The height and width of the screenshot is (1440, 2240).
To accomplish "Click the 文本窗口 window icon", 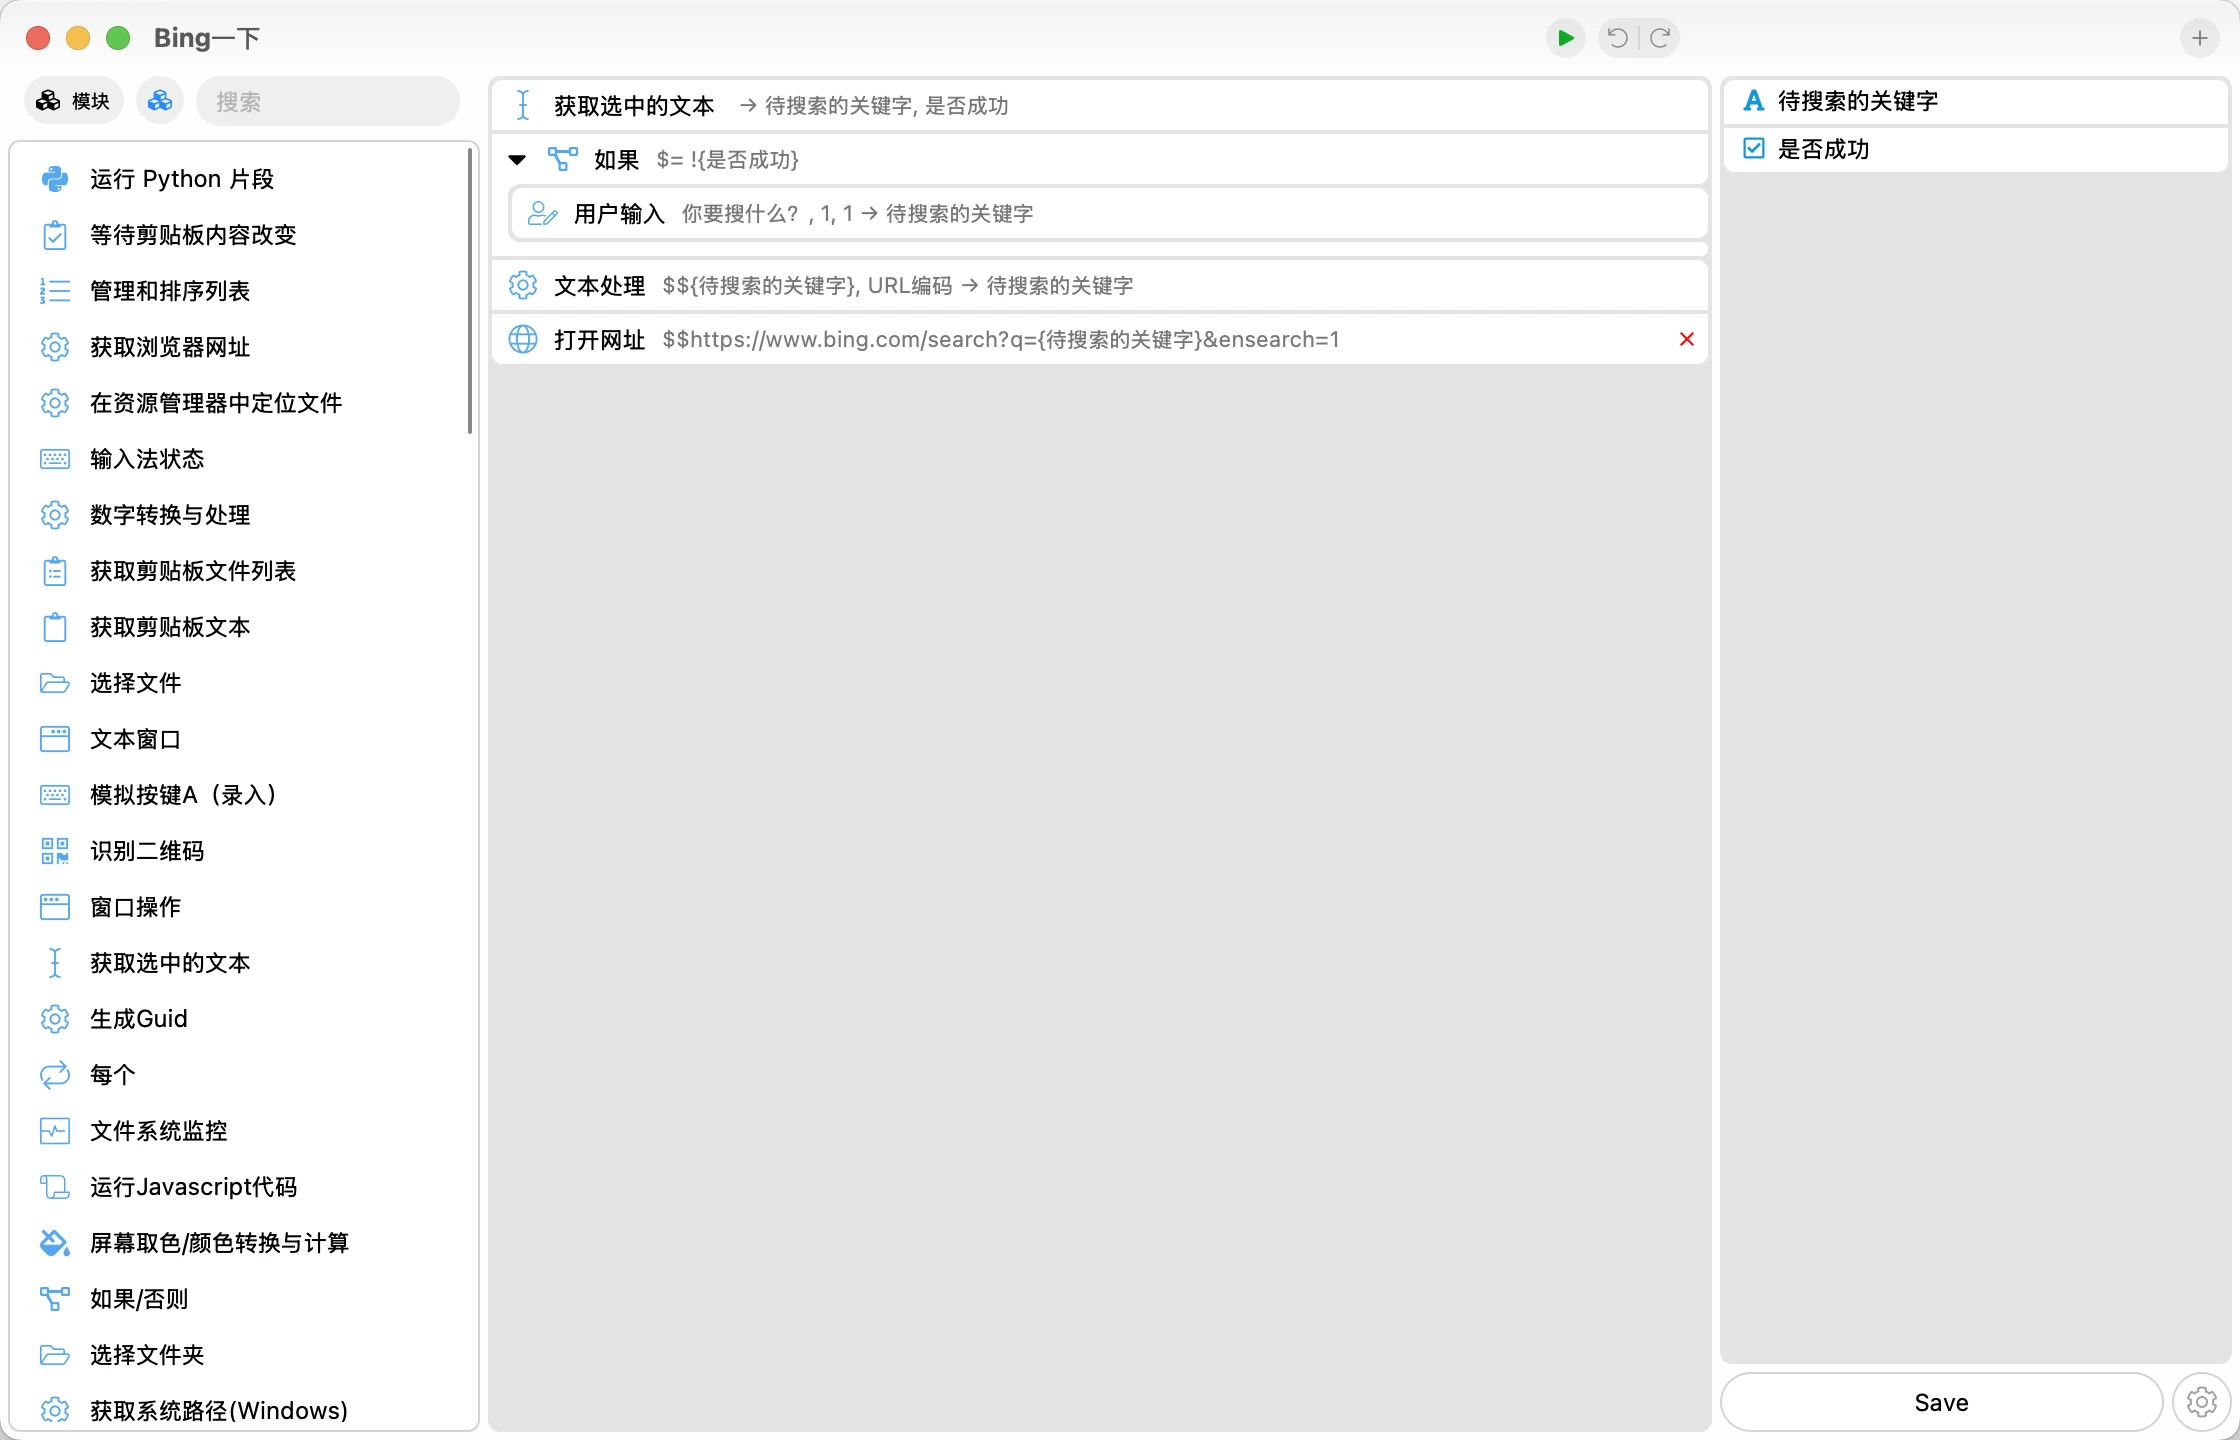I will (x=54, y=739).
